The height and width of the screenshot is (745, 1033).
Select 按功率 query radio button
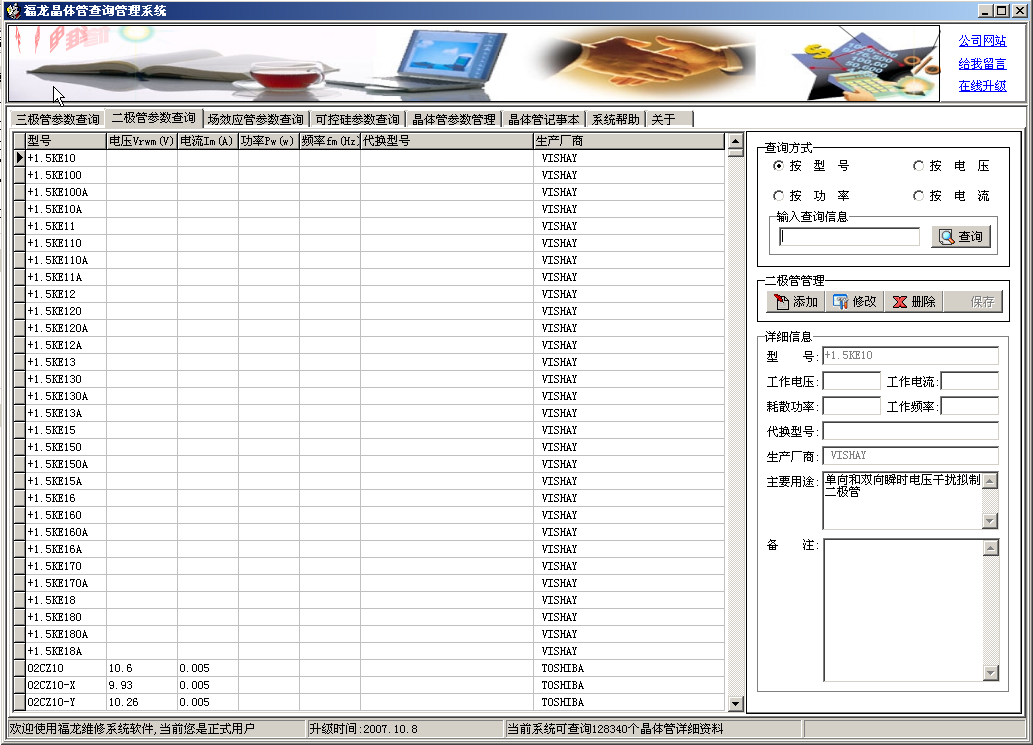pos(779,196)
